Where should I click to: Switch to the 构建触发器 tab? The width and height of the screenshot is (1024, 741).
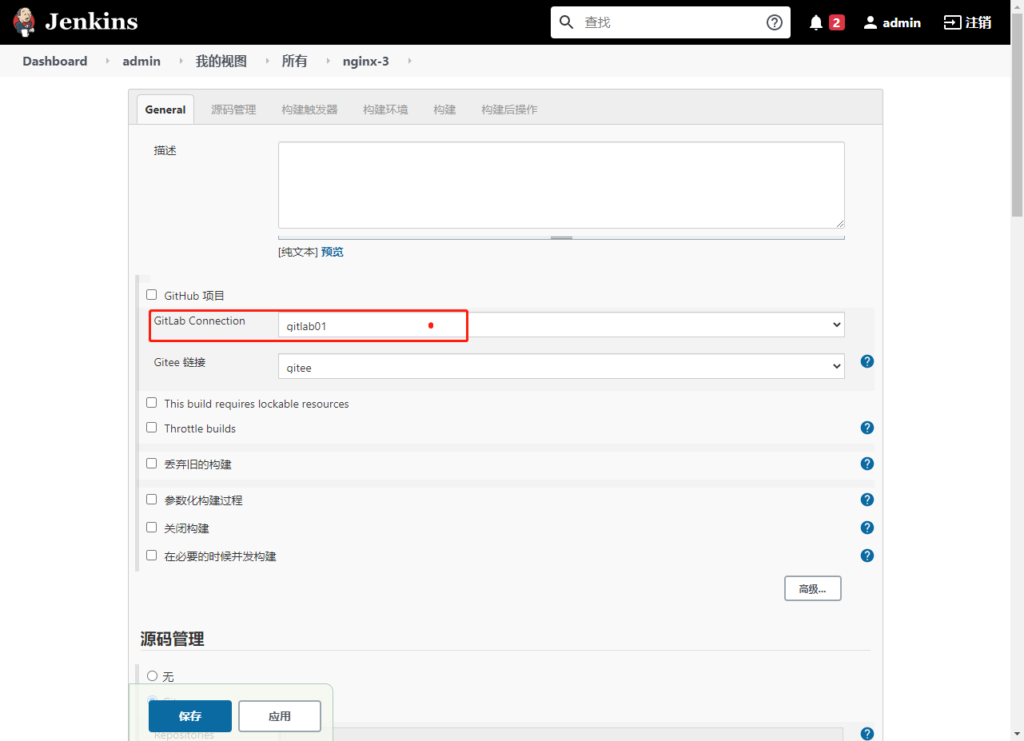[x=310, y=110]
